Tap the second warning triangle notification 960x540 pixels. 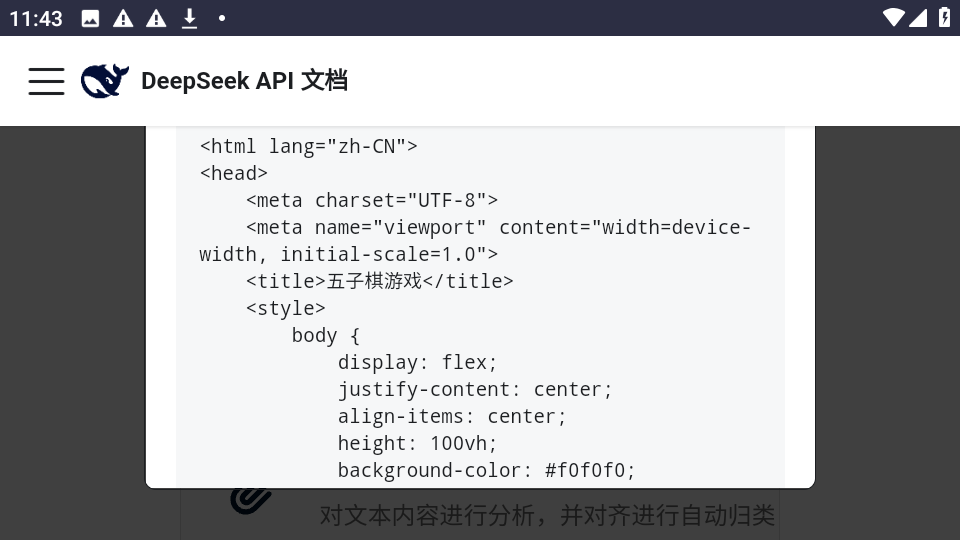coord(156,18)
